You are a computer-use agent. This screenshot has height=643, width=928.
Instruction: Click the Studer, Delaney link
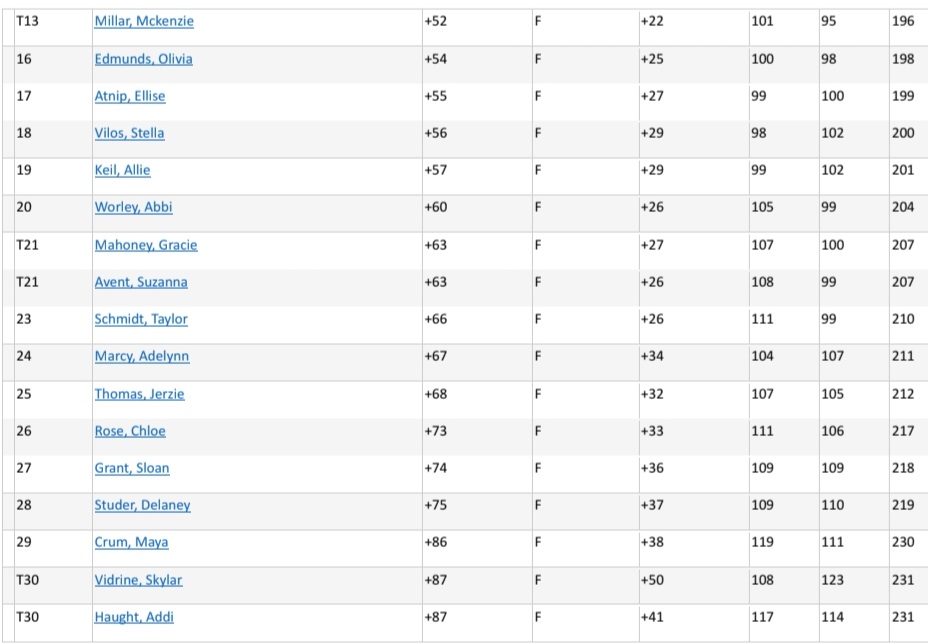coord(142,505)
